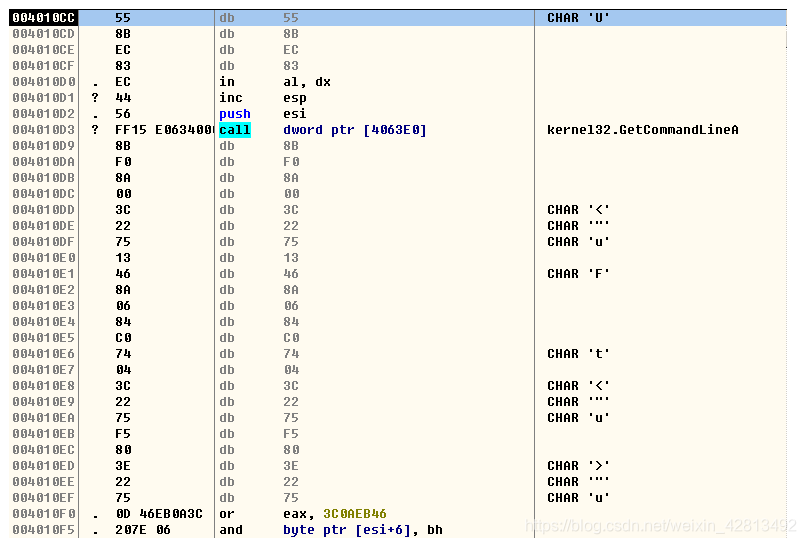Select operand 'al, dx'
806x544 pixels.
tap(307, 82)
